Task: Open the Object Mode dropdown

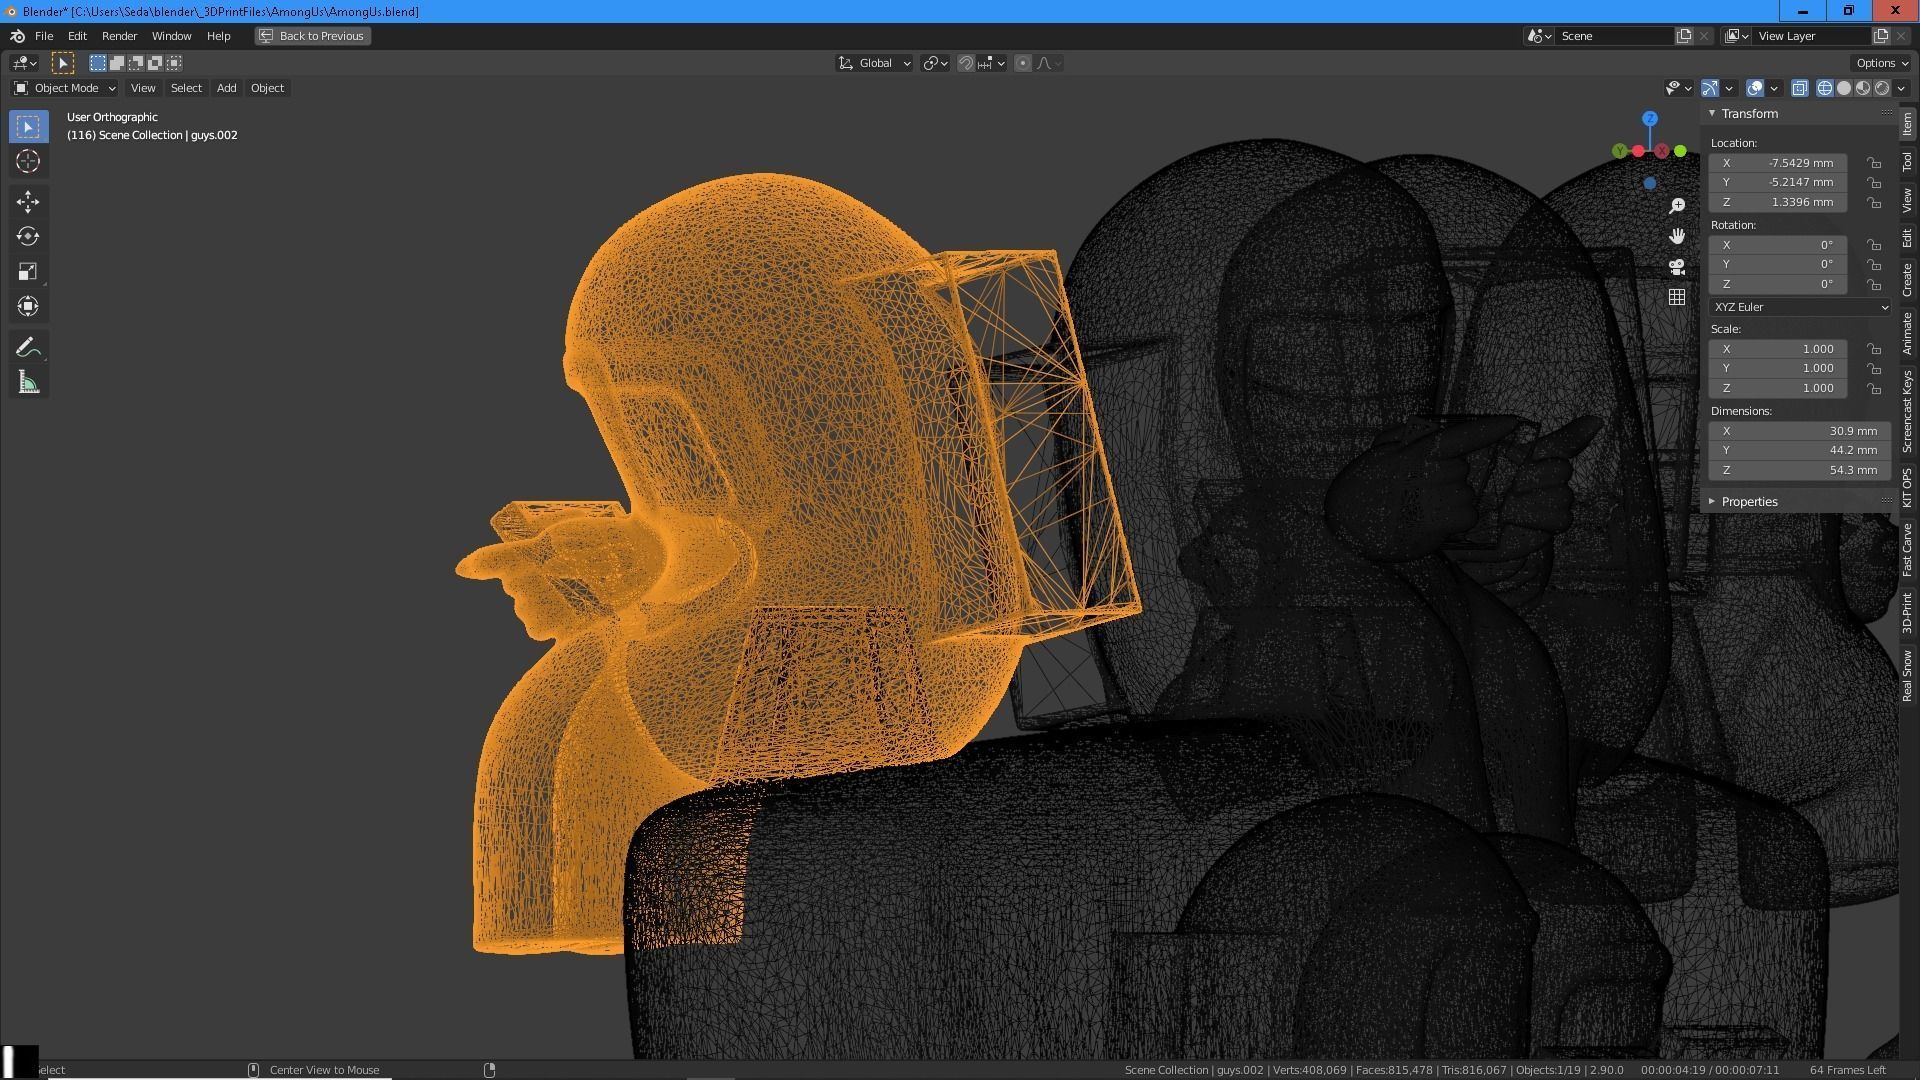Action: 64,88
